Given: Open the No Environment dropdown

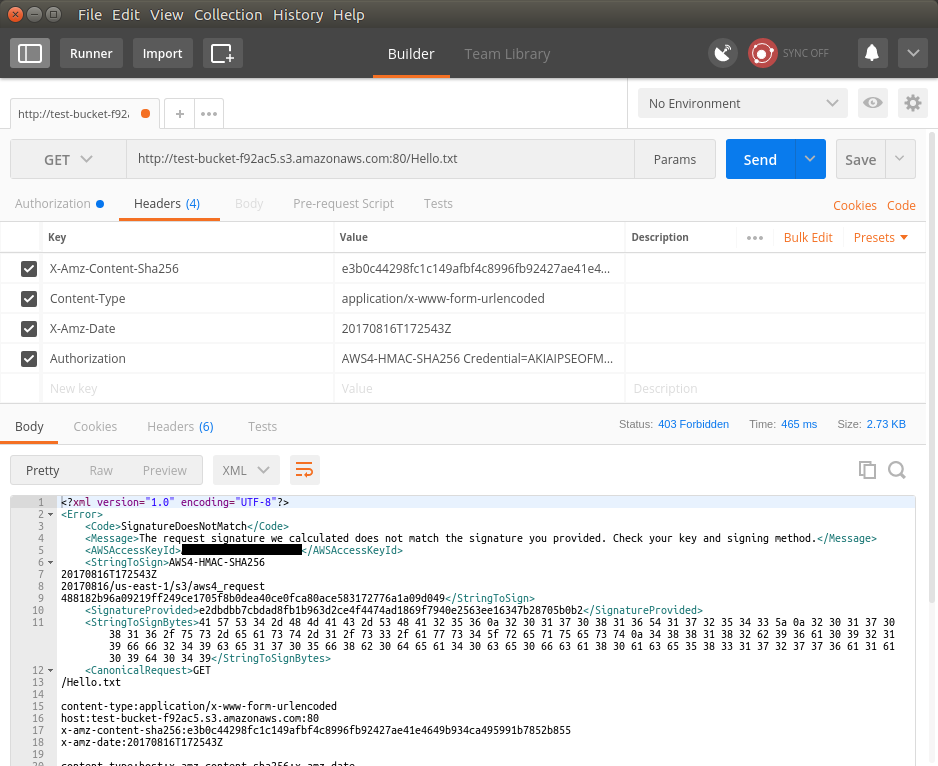Looking at the screenshot, I should (742, 103).
